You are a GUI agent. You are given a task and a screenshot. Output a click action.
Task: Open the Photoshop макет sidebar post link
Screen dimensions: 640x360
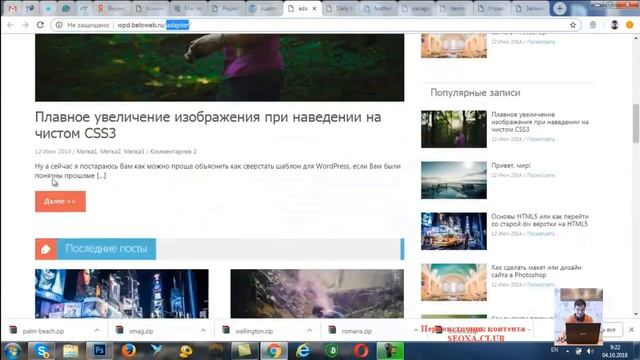(536, 271)
